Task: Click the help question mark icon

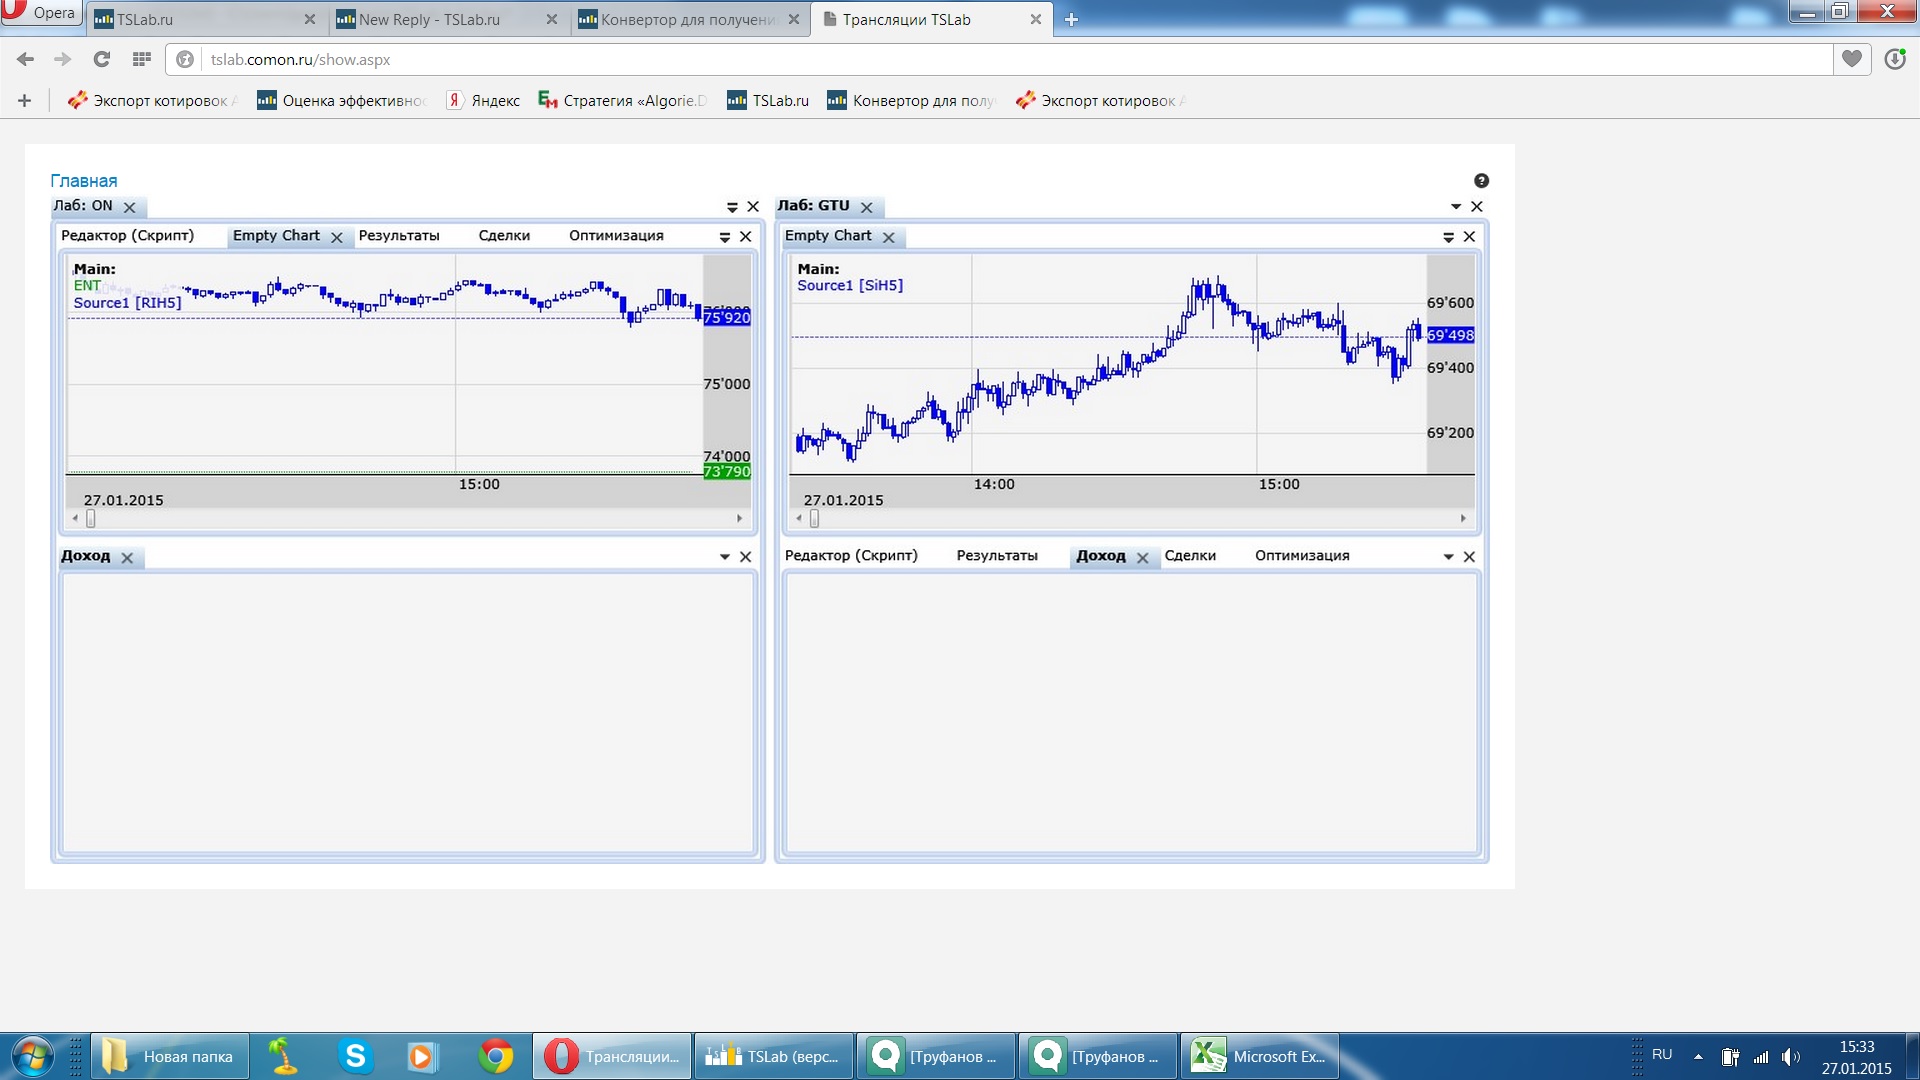Action: click(x=1481, y=181)
